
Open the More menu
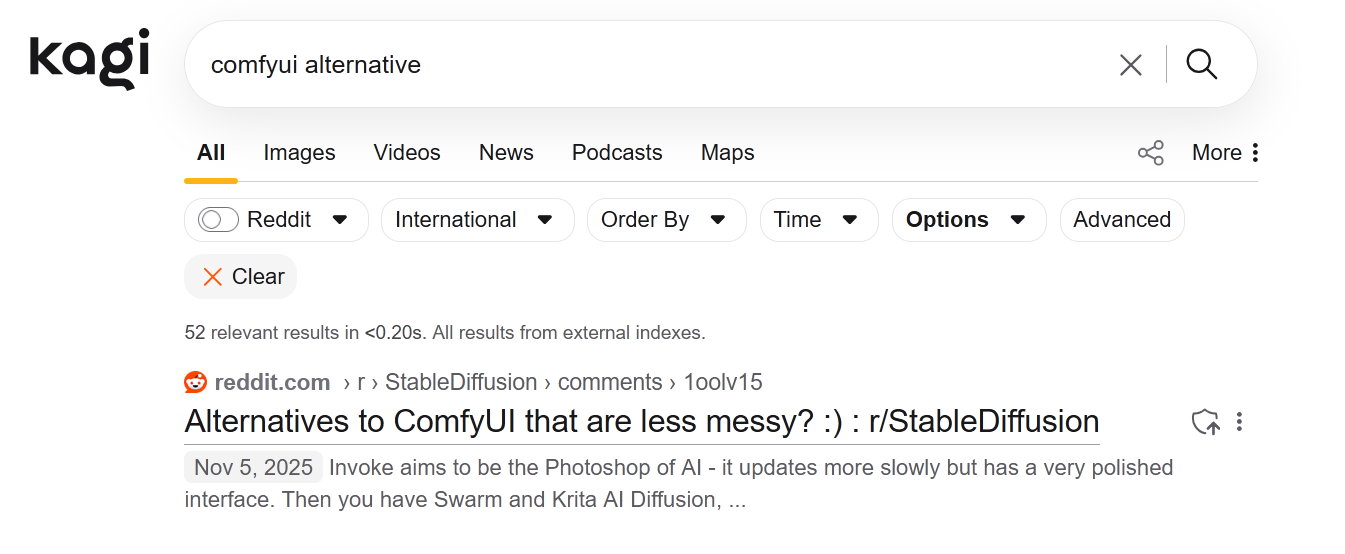point(1225,153)
